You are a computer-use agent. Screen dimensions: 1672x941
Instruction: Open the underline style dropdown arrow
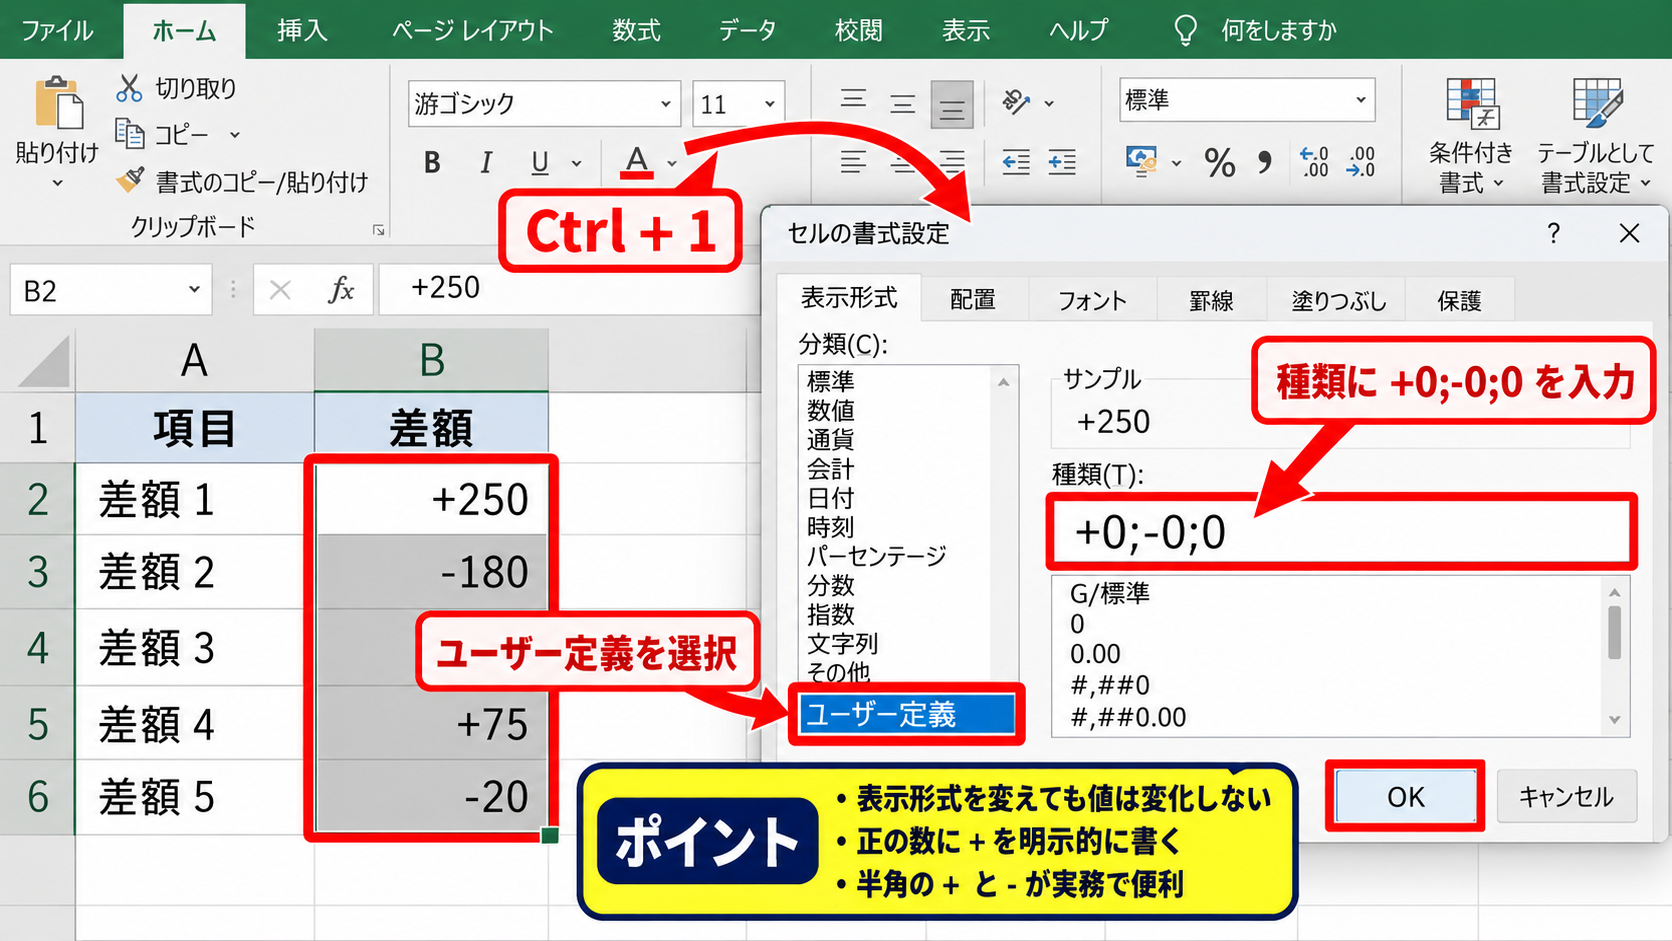(x=577, y=163)
